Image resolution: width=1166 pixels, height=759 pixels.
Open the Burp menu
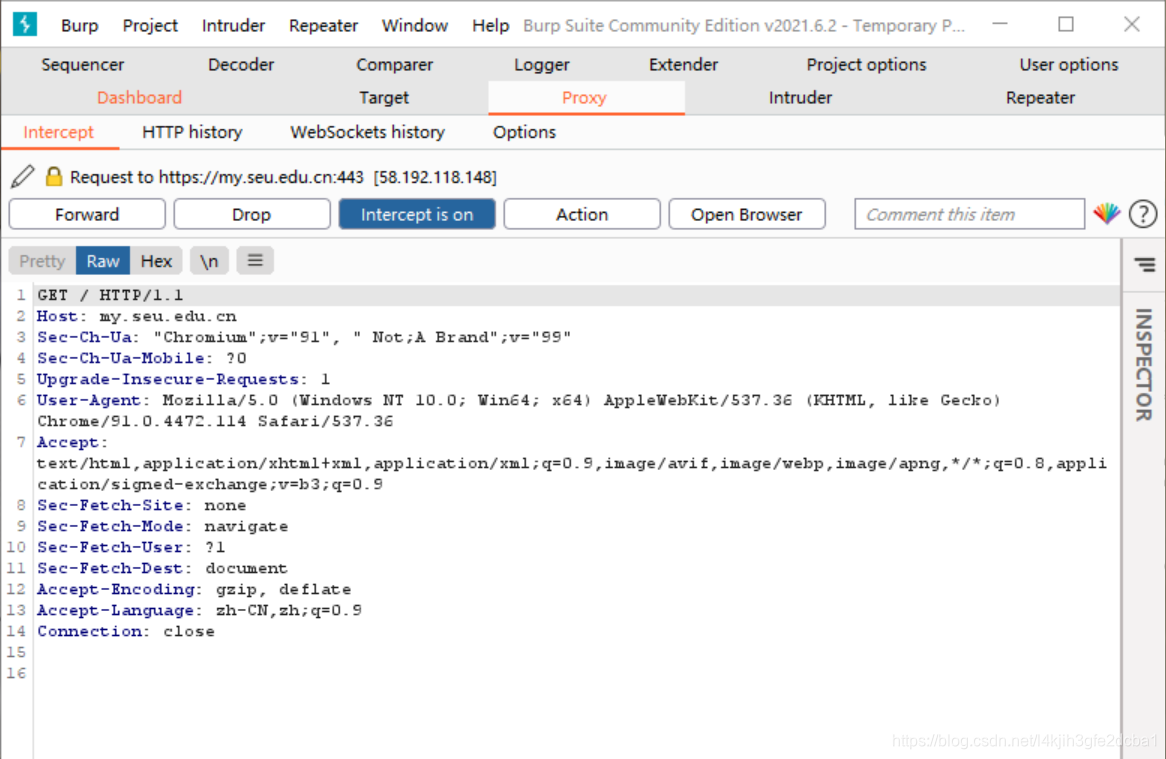coord(80,25)
